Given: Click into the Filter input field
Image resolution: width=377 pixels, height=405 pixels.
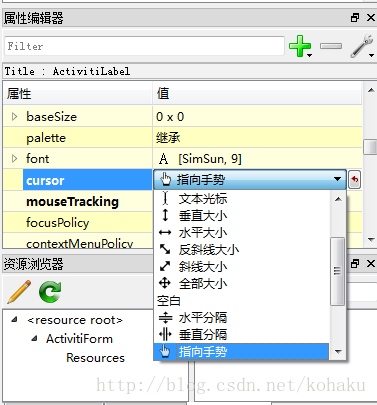Looking at the screenshot, I should pyautogui.click(x=144, y=46).
